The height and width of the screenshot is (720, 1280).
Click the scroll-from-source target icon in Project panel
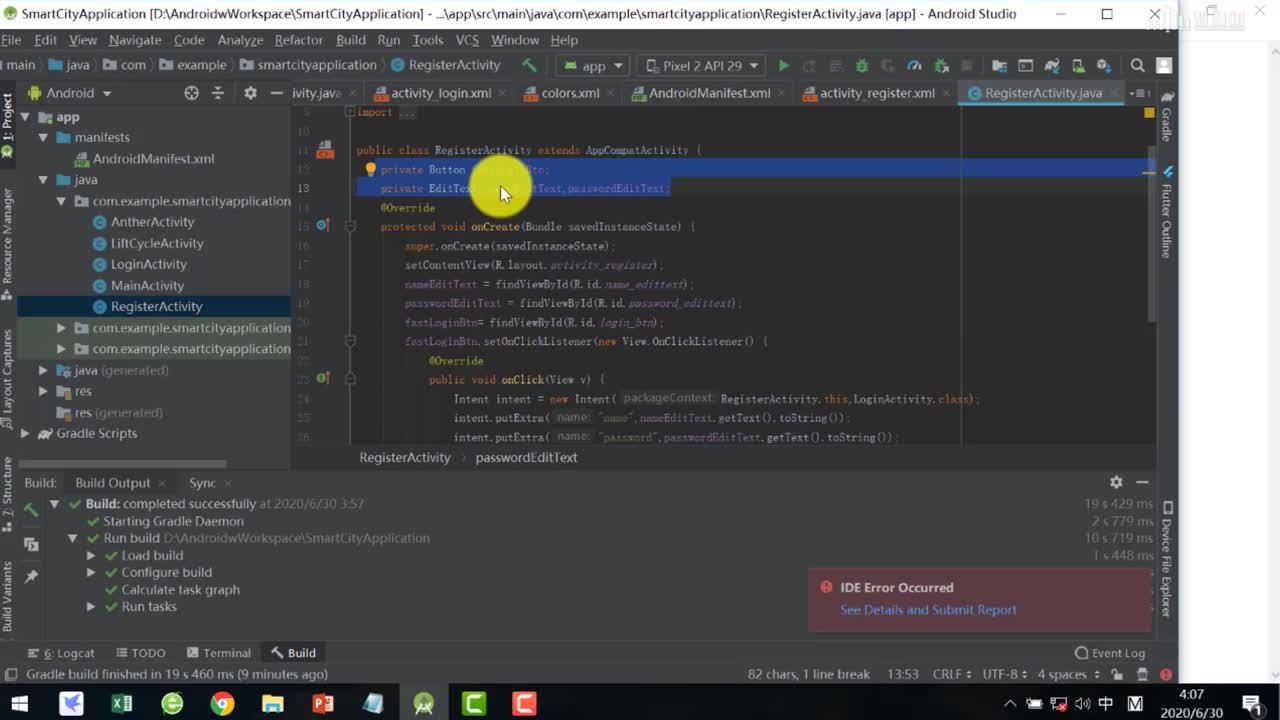pyautogui.click(x=191, y=93)
